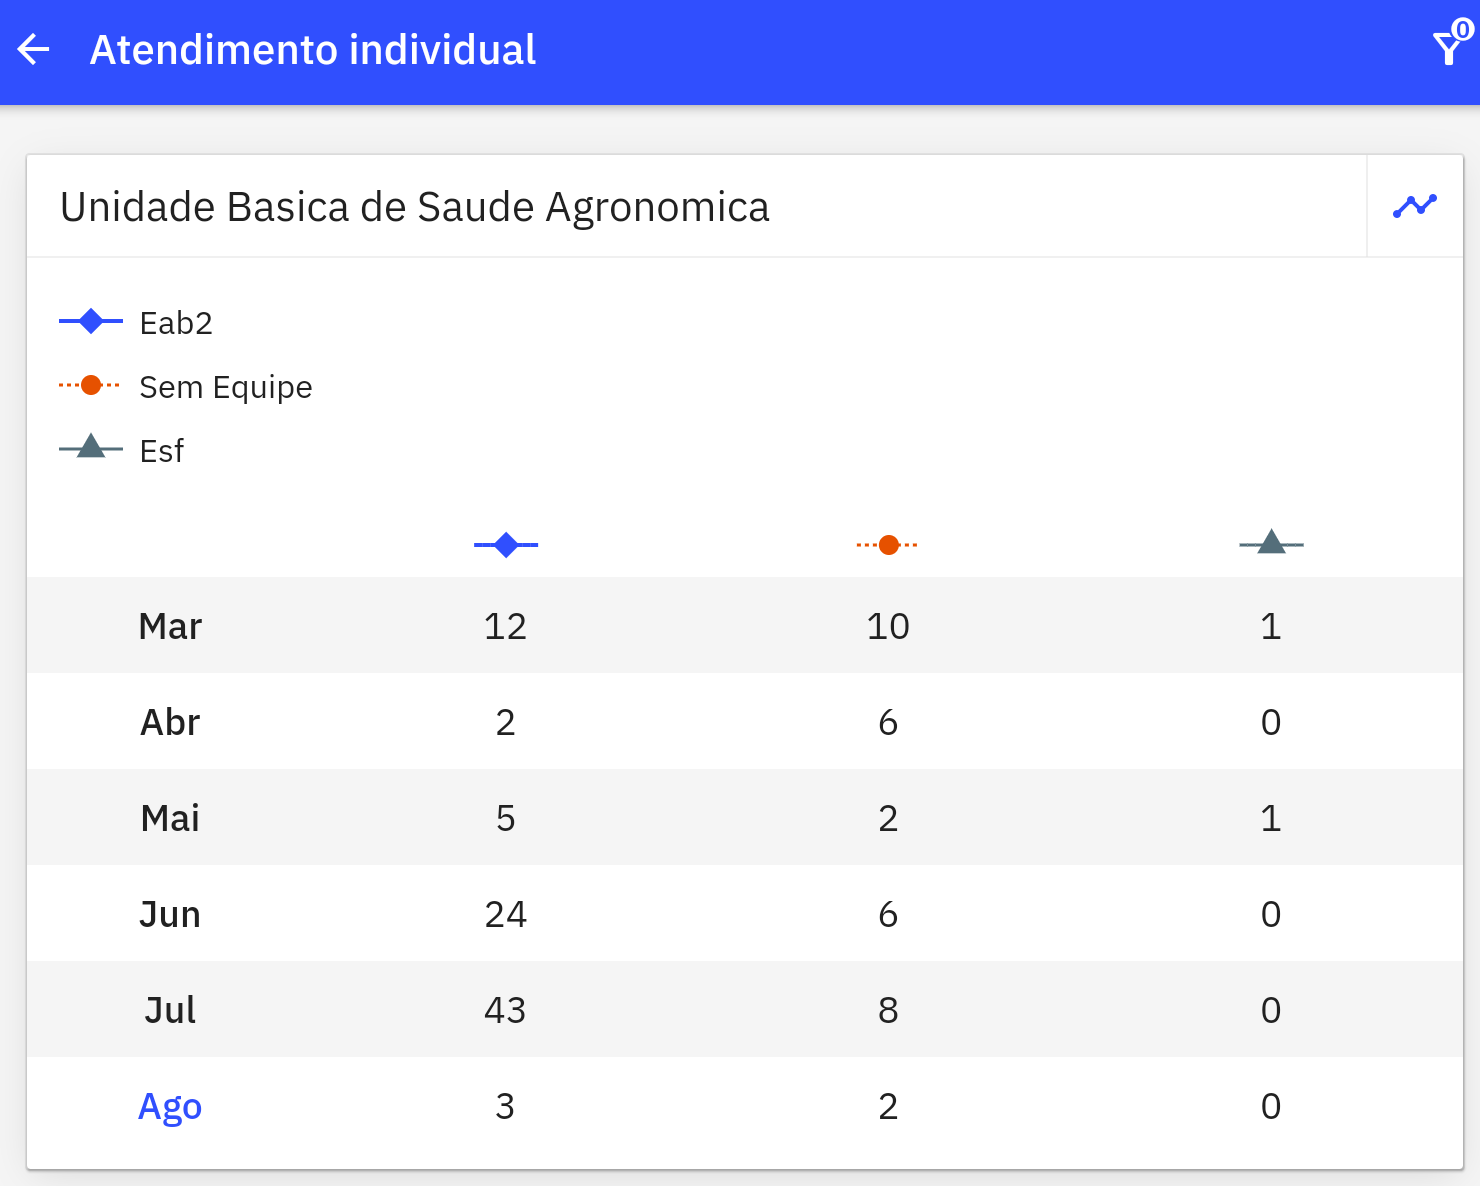1480x1186 pixels.
Task: Switch to line chart view icon
Action: click(1415, 206)
